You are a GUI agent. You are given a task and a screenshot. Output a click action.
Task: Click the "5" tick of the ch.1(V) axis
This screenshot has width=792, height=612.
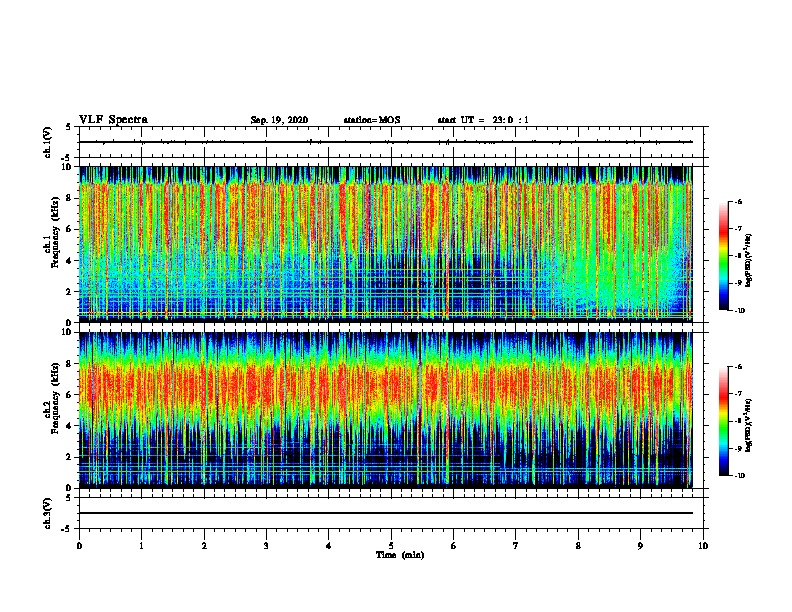coord(69,127)
